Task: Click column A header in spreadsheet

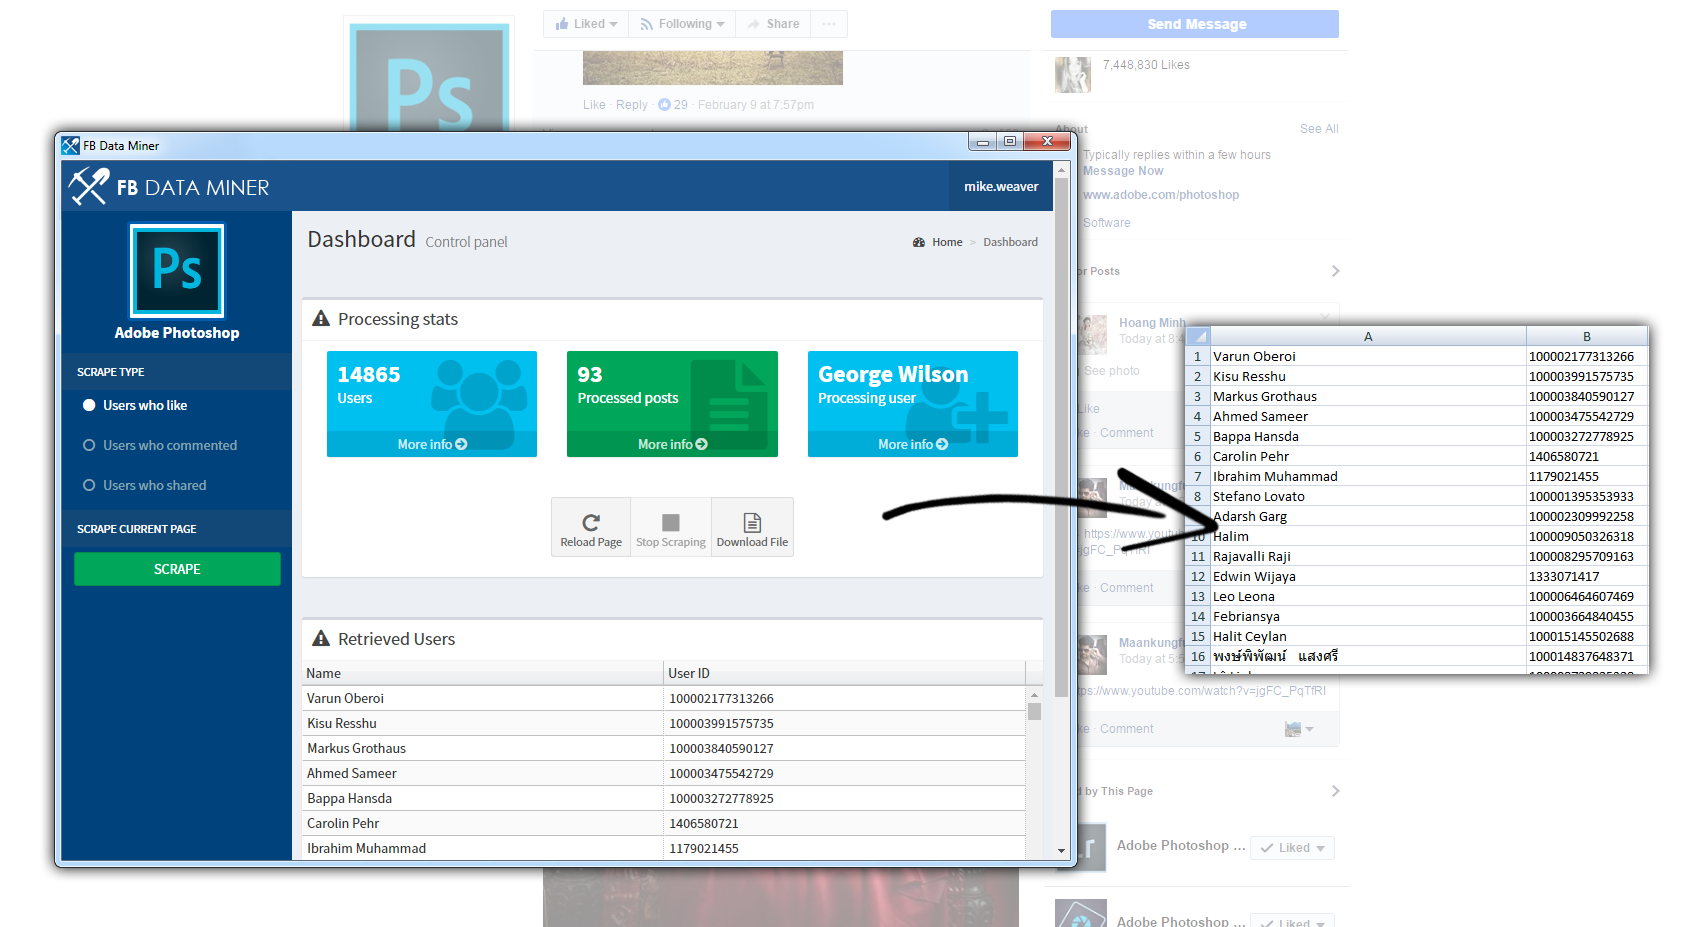Action: (x=1368, y=336)
